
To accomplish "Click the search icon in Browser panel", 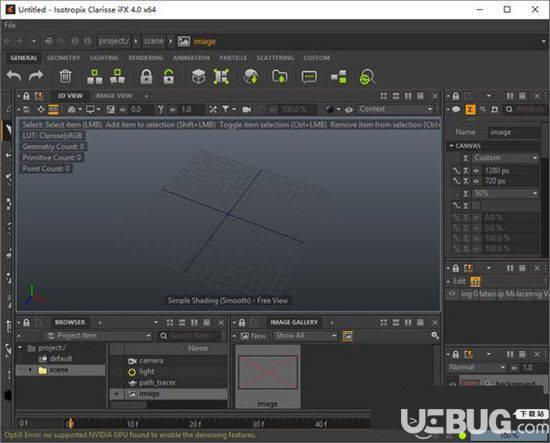I will 163,336.
